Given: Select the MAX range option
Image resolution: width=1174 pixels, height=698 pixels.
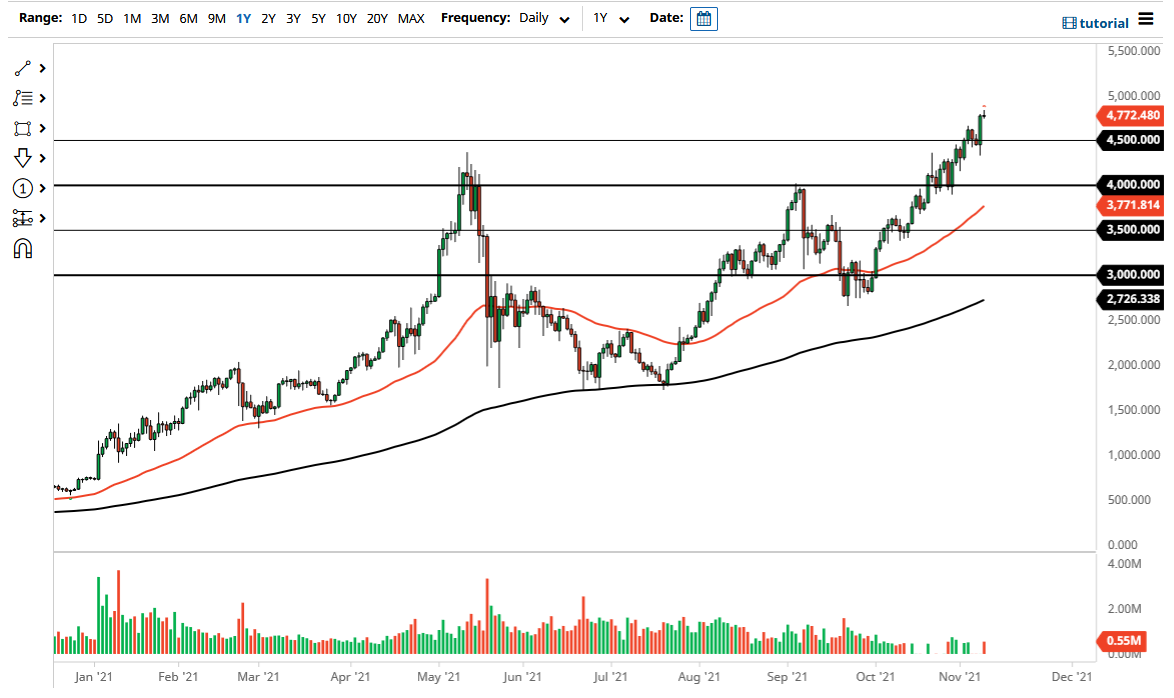Looking at the screenshot, I should click(410, 18).
